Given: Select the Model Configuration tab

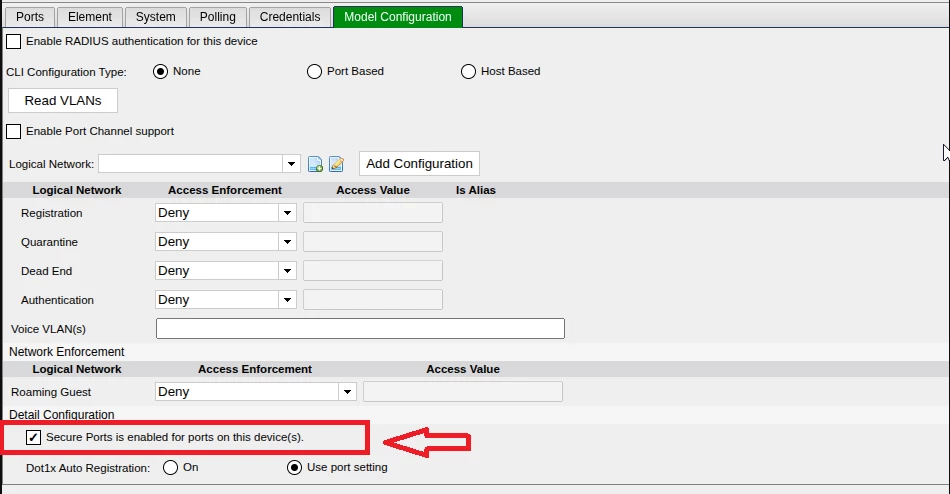Looking at the screenshot, I should click(x=397, y=17).
